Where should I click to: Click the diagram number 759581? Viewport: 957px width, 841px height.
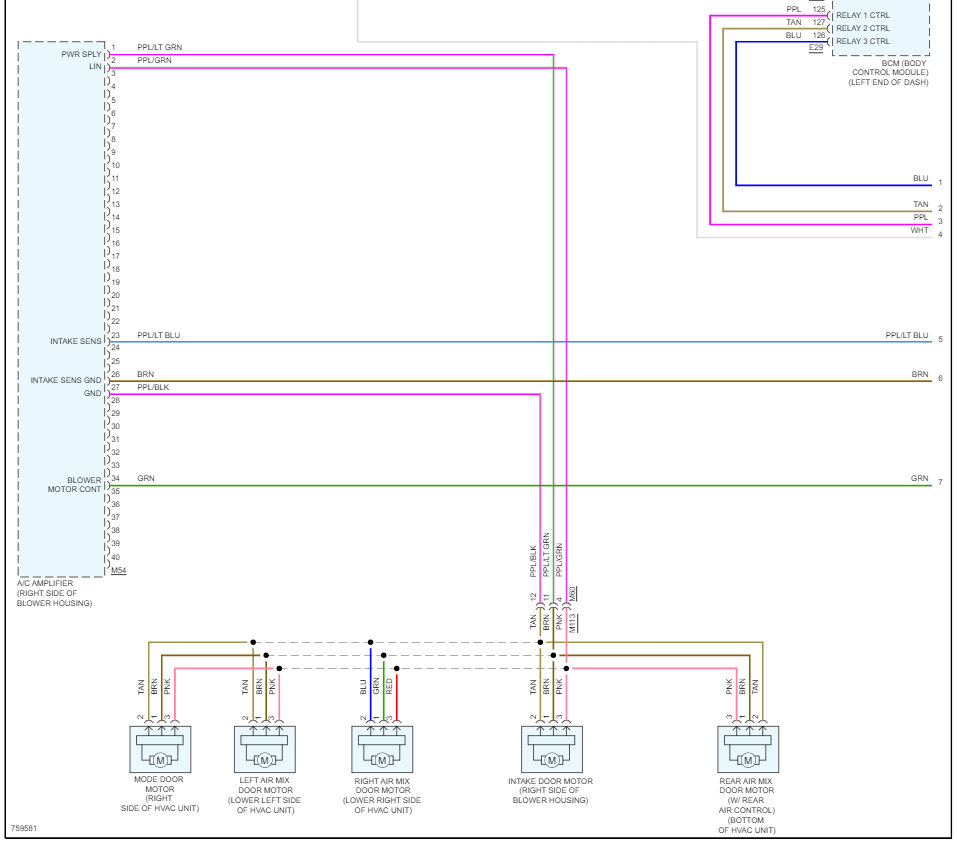[x=24, y=828]
